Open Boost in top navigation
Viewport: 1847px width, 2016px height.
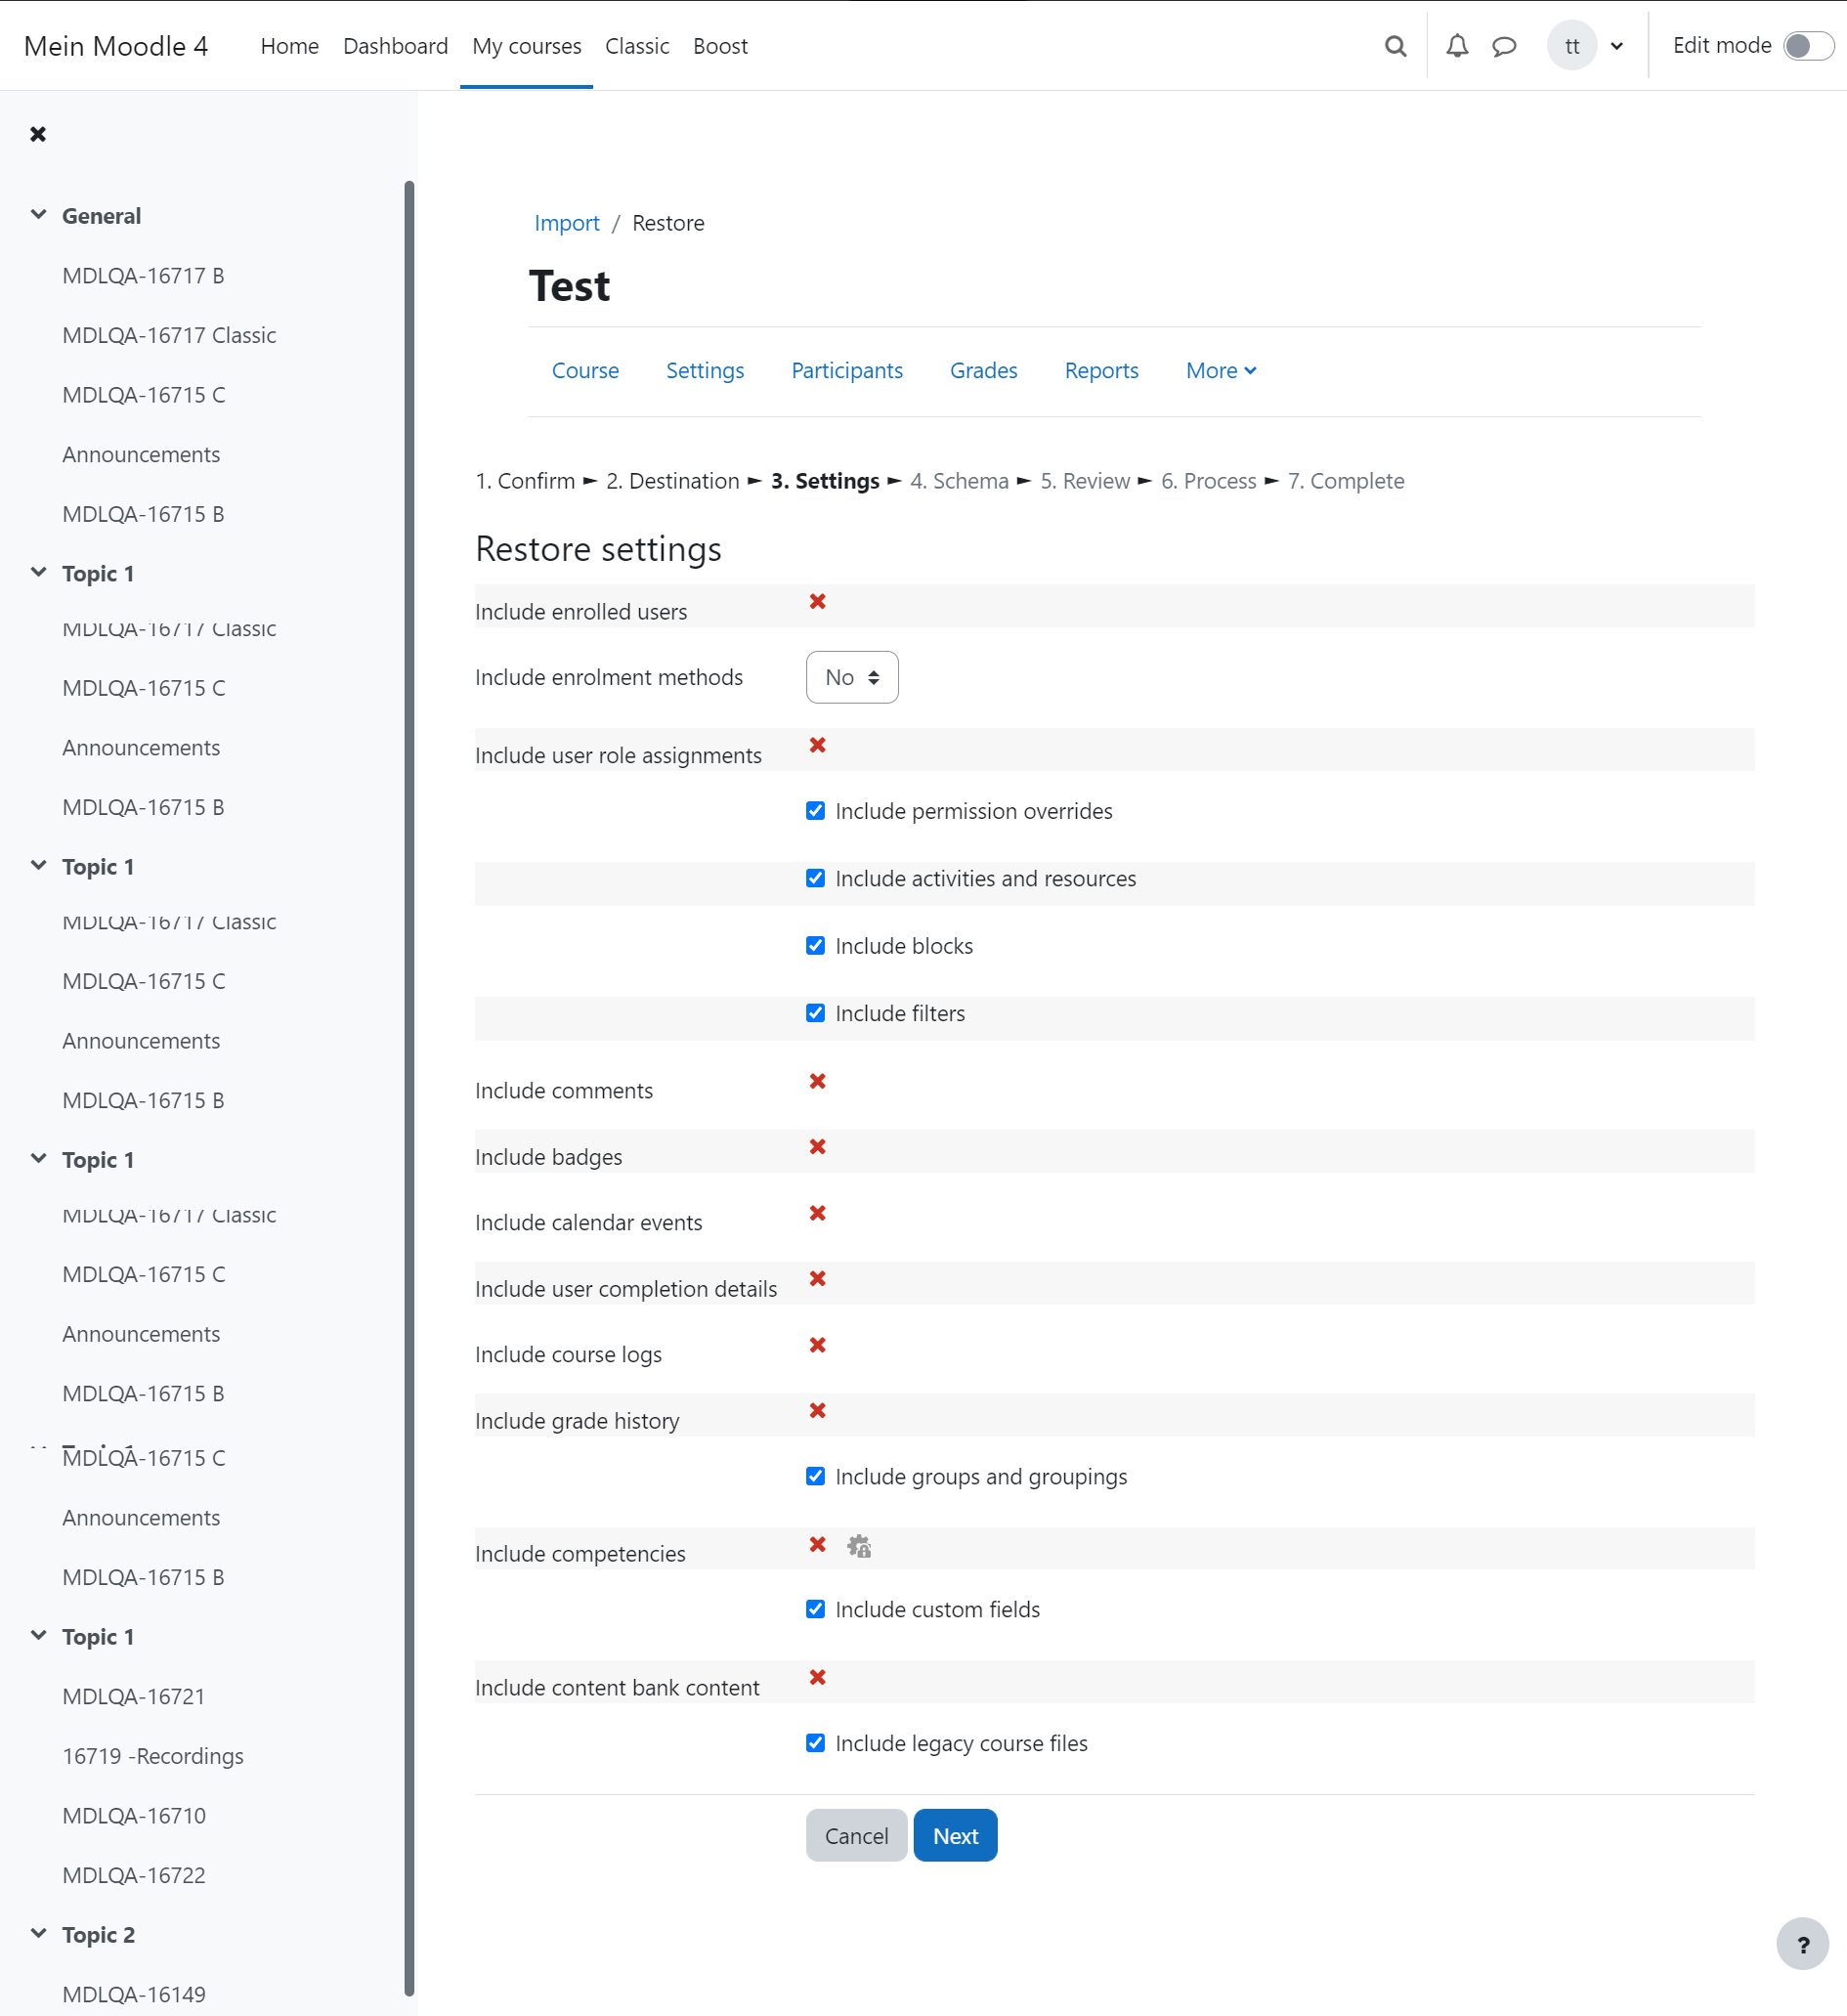(x=720, y=46)
